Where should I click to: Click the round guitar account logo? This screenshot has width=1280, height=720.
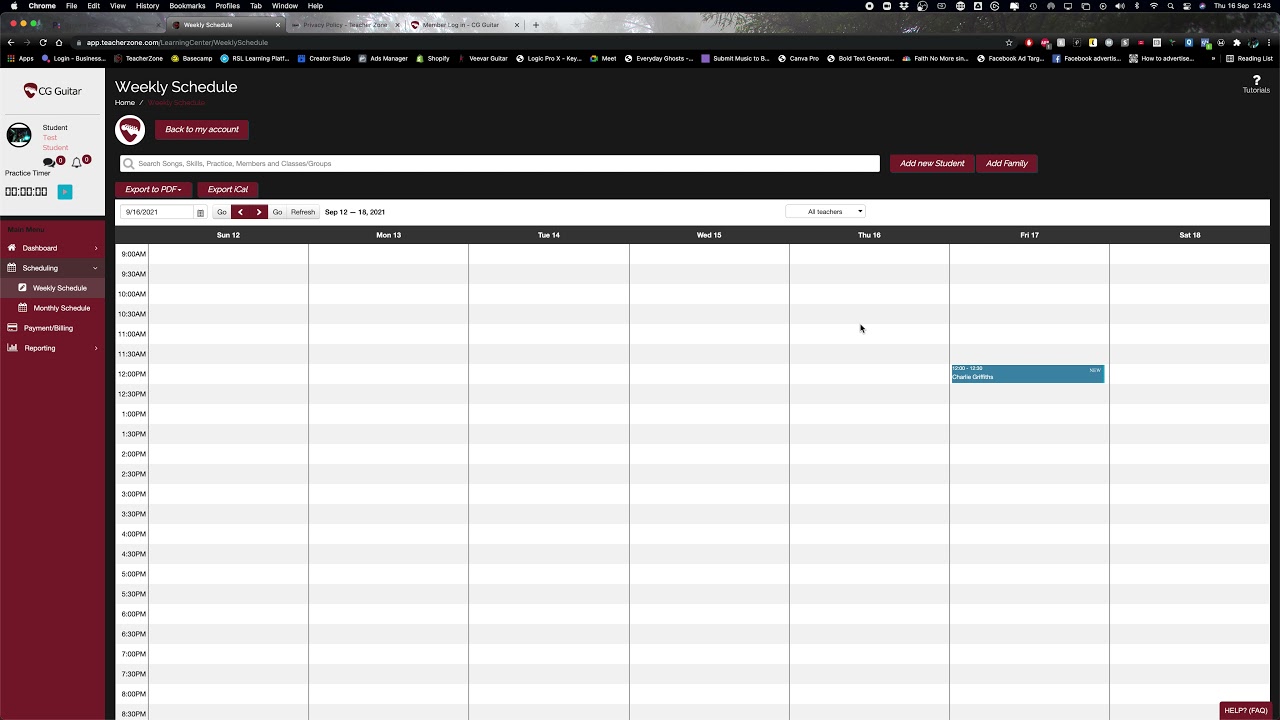130,130
